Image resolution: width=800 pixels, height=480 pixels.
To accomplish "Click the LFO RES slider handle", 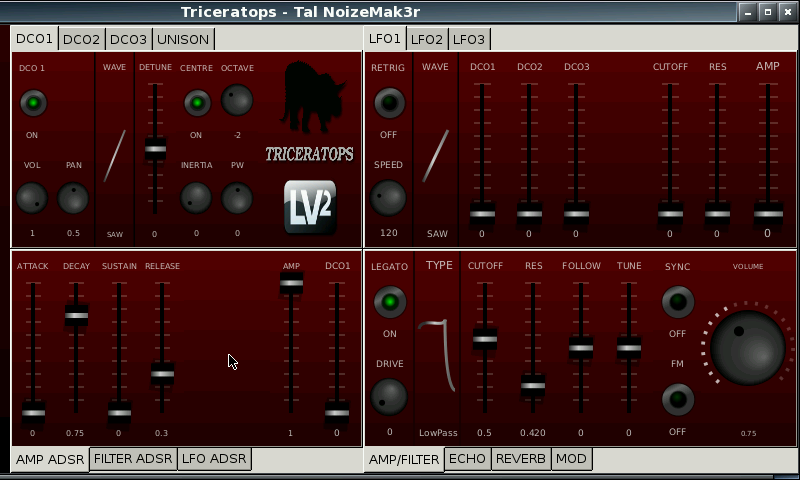I will click(717, 213).
